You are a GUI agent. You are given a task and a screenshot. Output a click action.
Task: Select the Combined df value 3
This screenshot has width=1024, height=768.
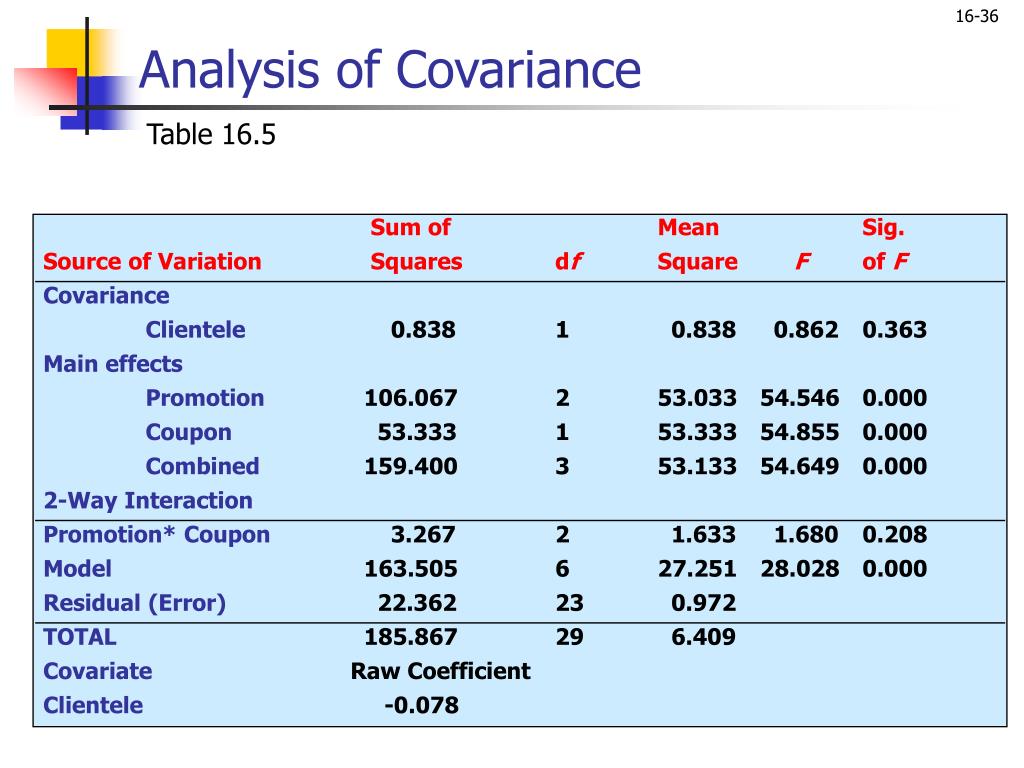coord(562,466)
